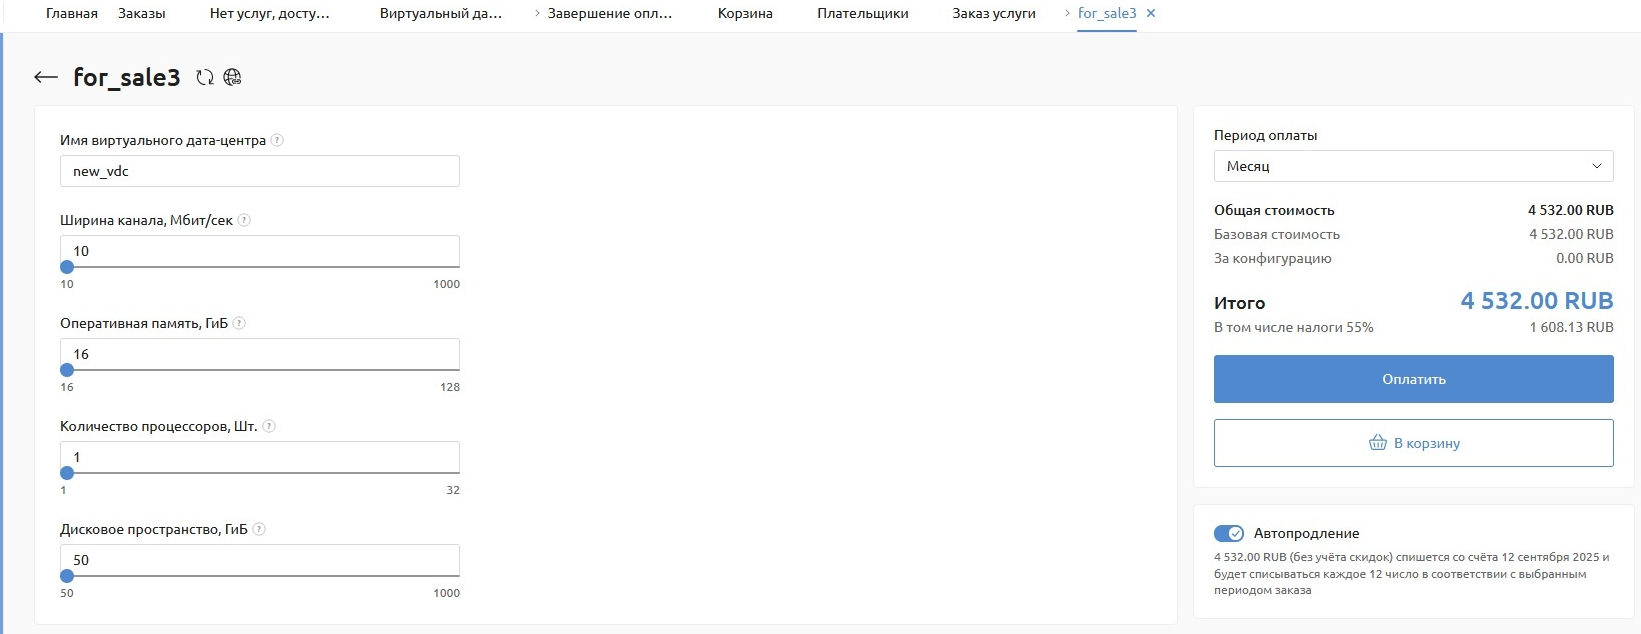Select the active for_sale3 tab
The height and width of the screenshot is (634, 1641).
(x=1107, y=13)
